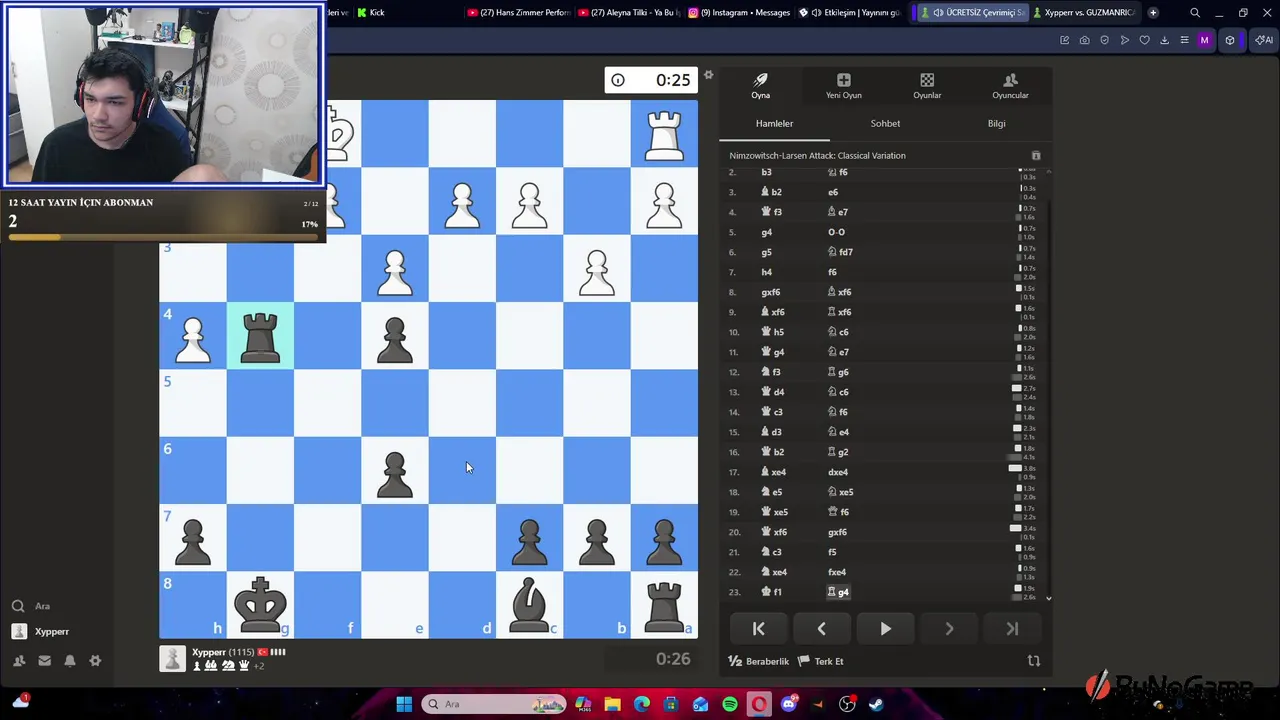Select move 5 O-O in move list
The height and width of the screenshot is (720, 1280).
coord(836,232)
